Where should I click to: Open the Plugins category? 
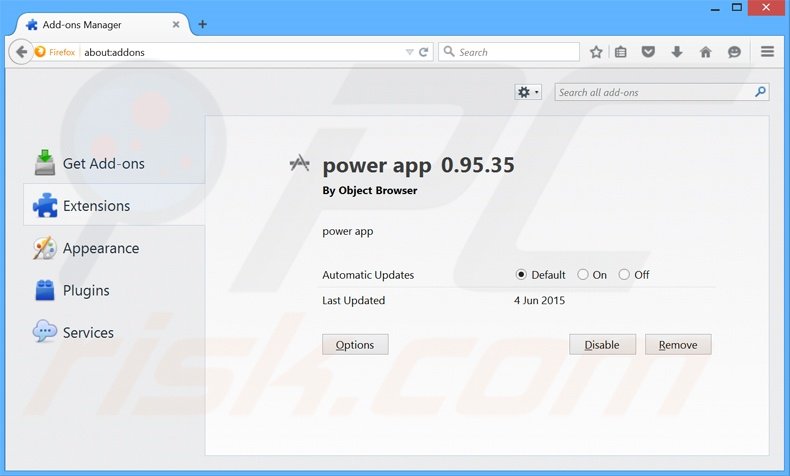pyautogui.click(x=114, y=290)
